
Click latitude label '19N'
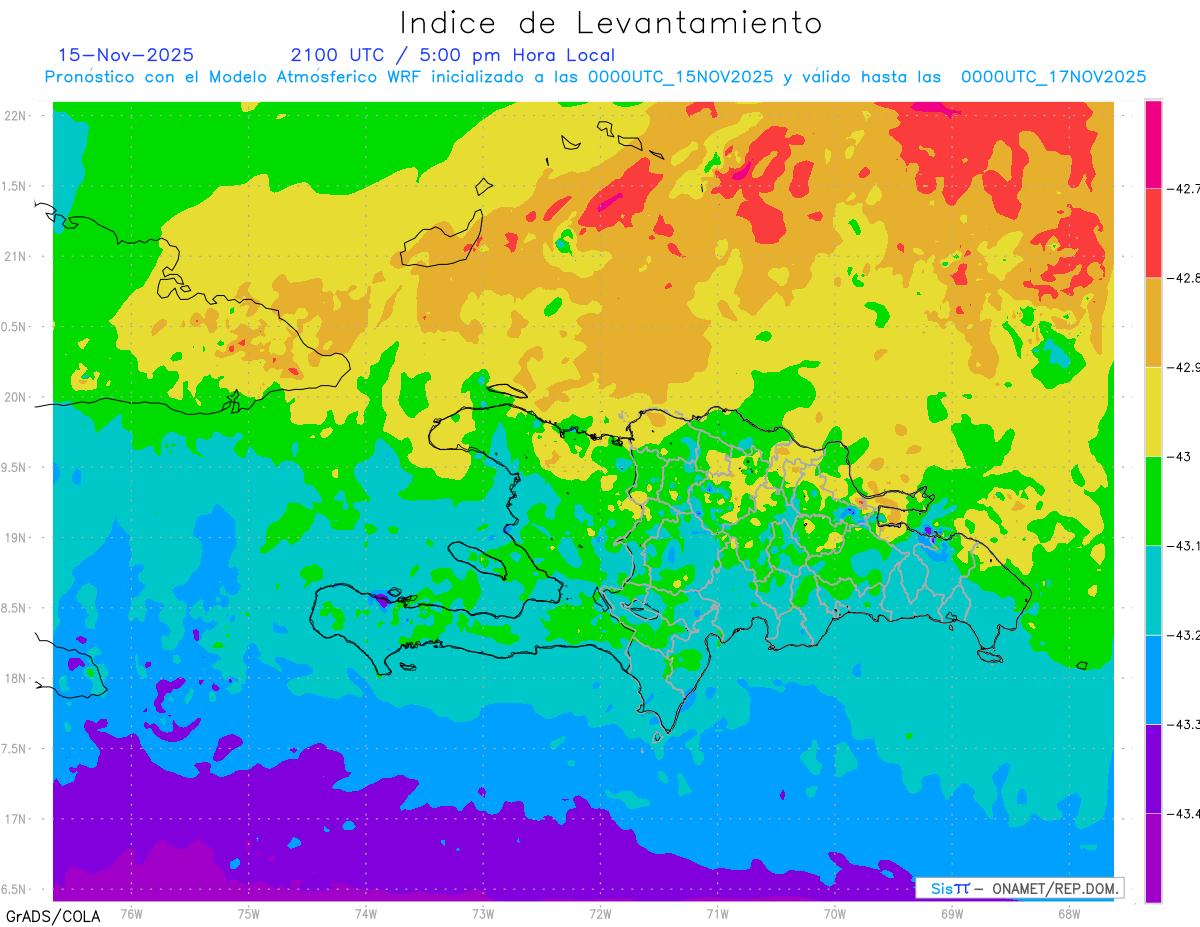point(16,538)
